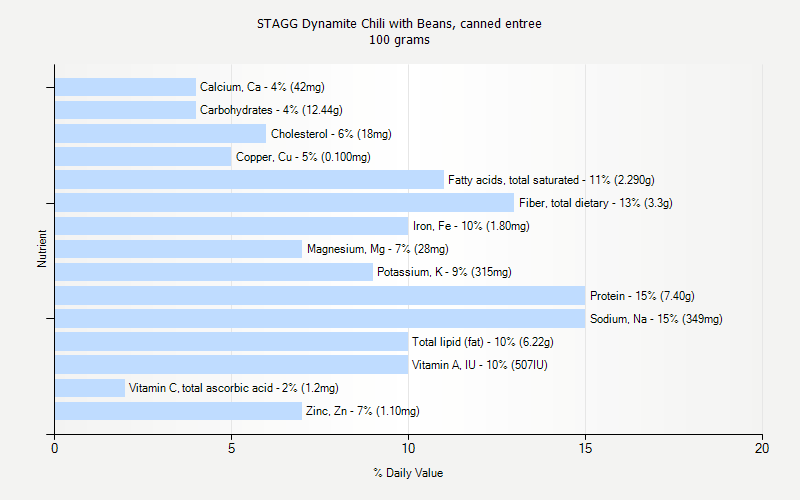The image size is (800, 500).
Task: Select the Fiber, total dietary bar
Action: (285, 203)
